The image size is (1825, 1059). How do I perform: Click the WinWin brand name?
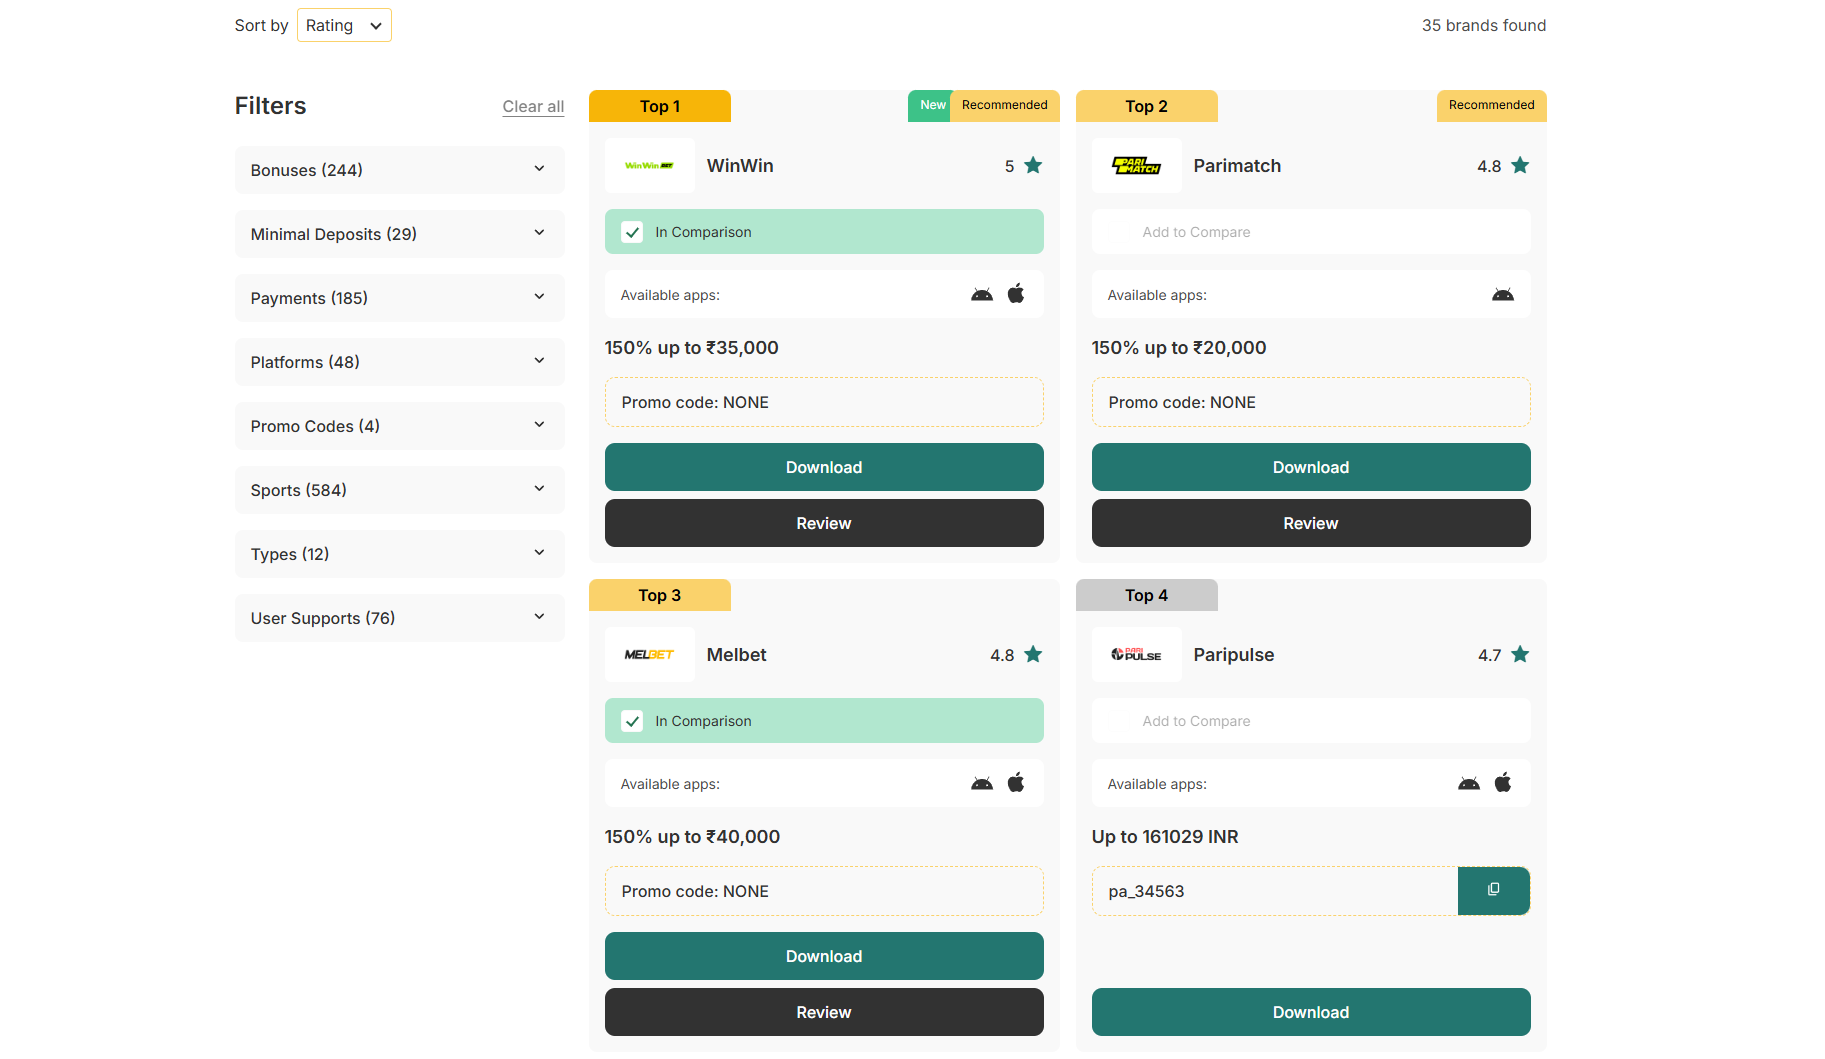click(x=740, y=166)
